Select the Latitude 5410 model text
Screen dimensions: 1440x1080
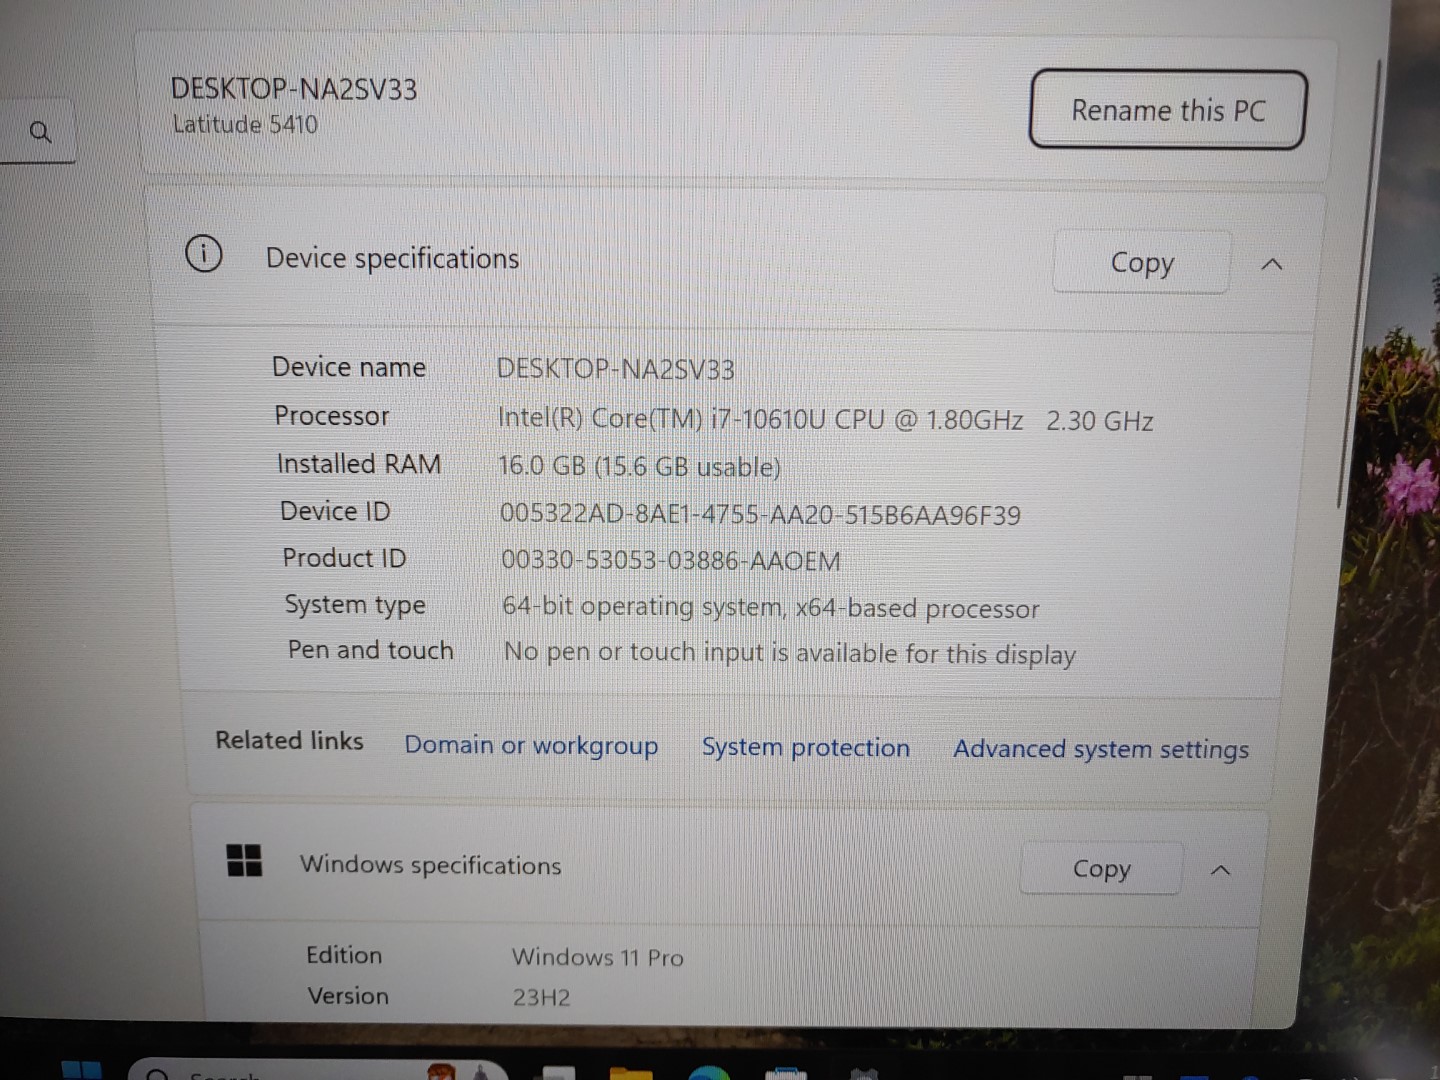pyautogui.click(x=245, y=124)
